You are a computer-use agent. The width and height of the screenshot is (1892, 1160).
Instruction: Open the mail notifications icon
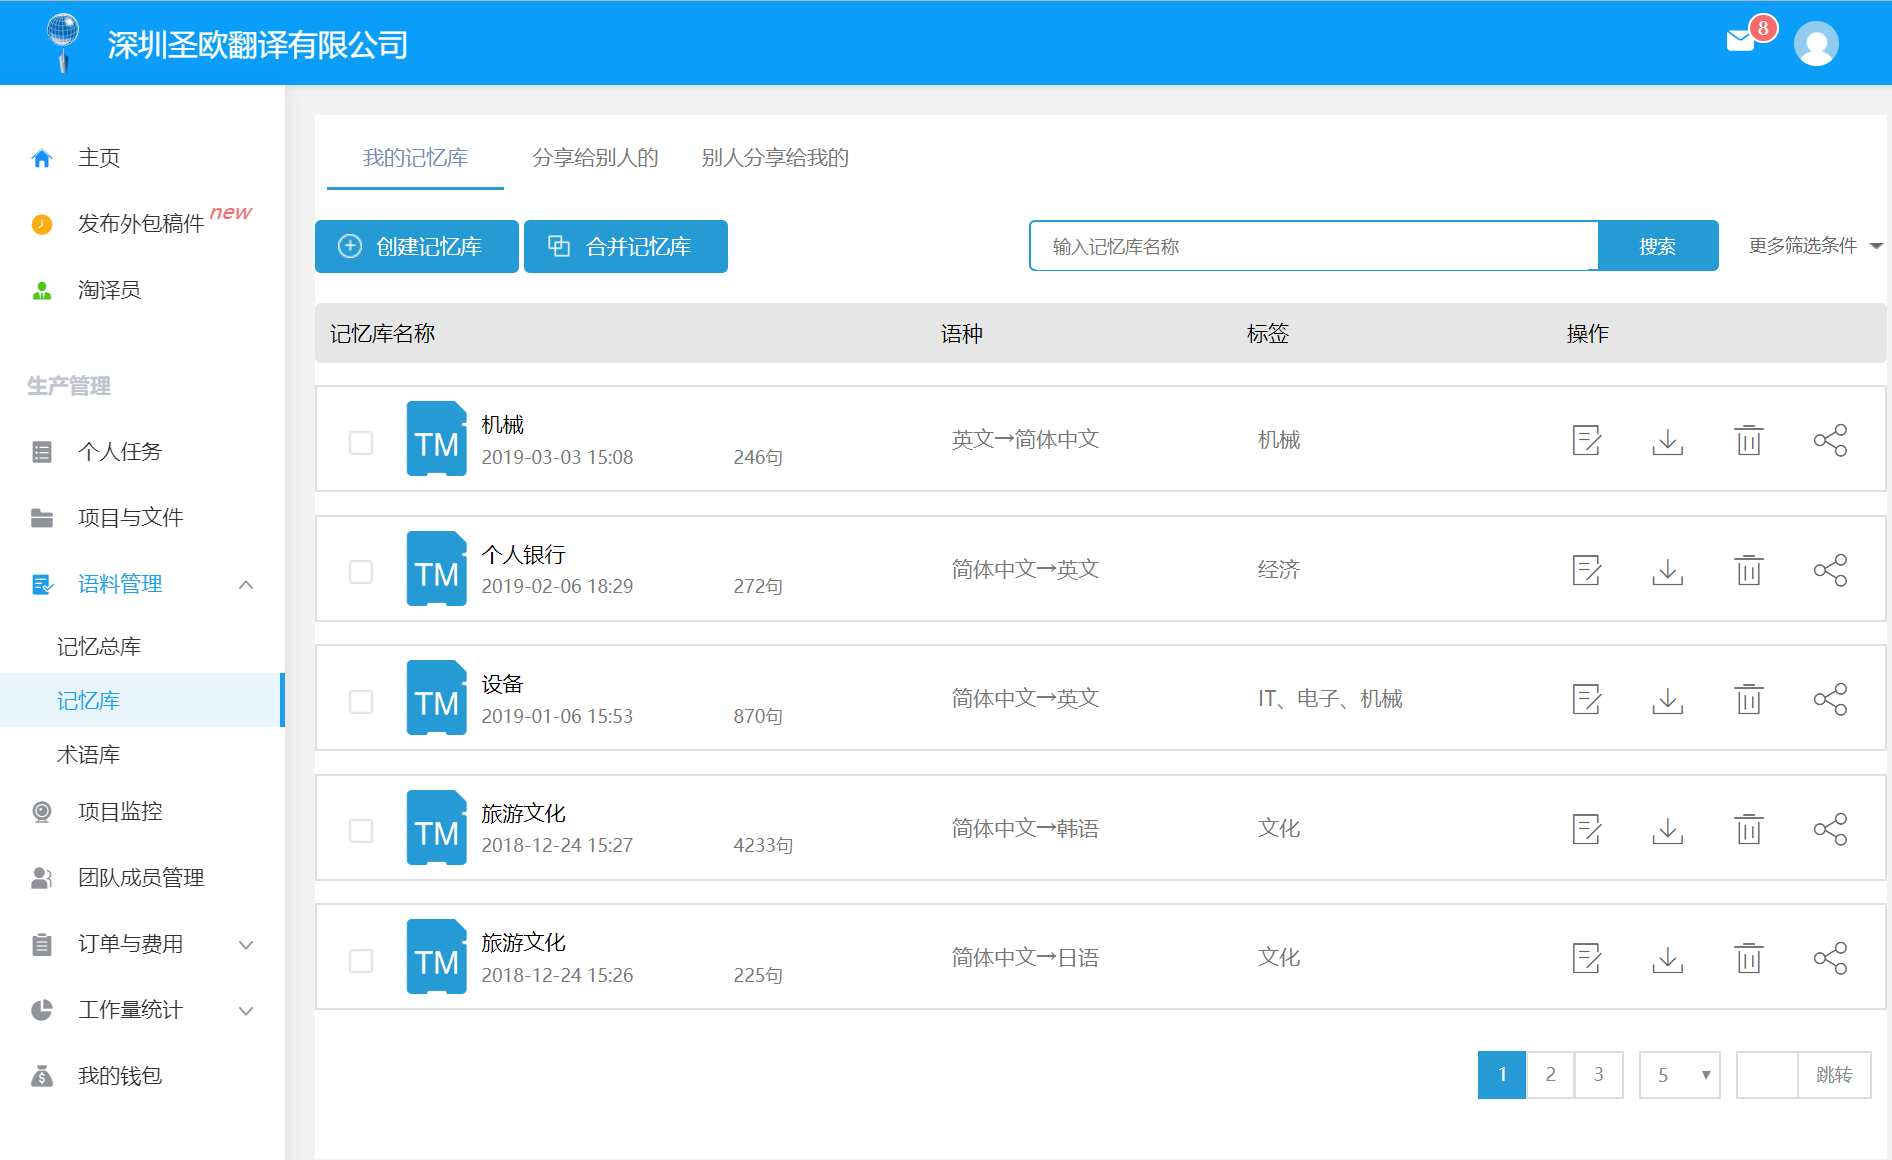1741,41
